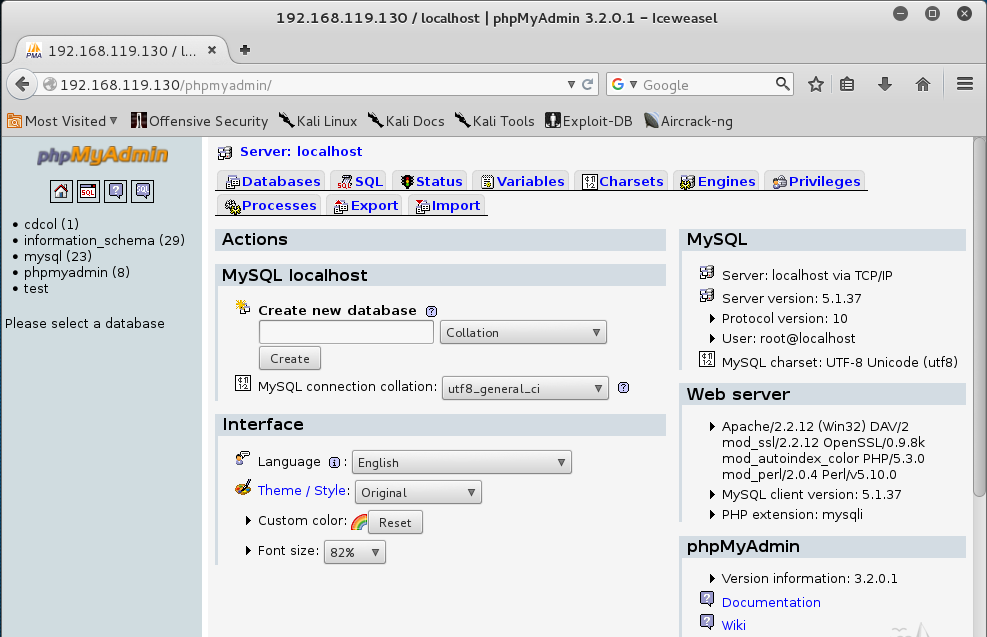The width and height of the screenshot is (987, 637).
Task: Open phpMyAdmin documentation icon in sidebar
Action: (116, 191)
